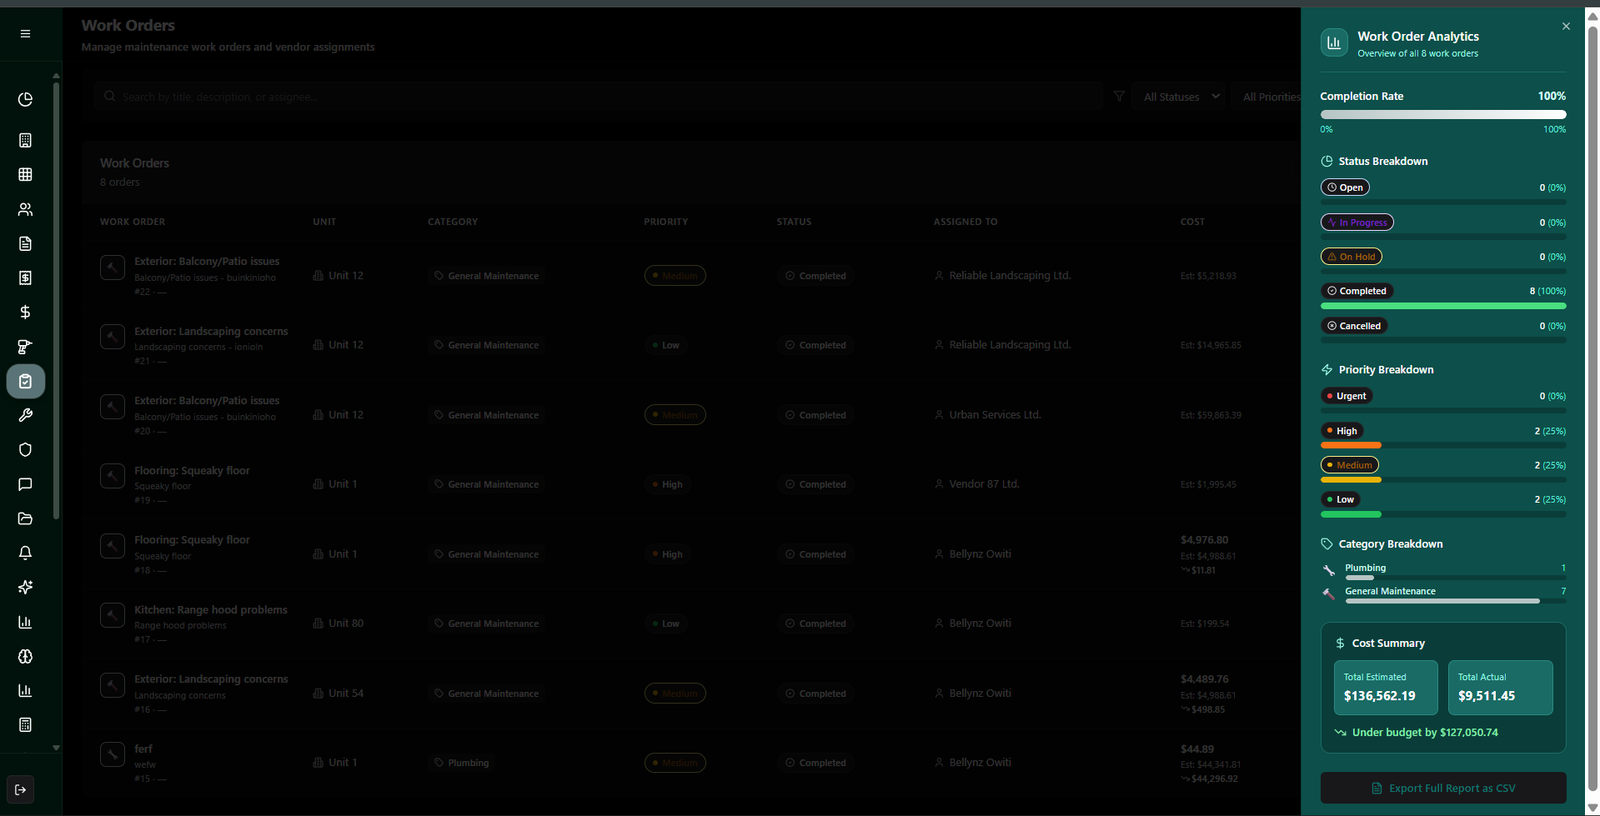Click the Open status badge

1345,188
